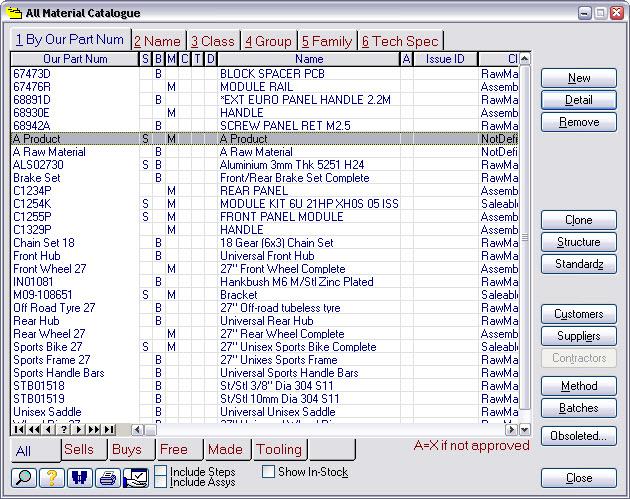
Task: Open the Detail button
Action: [579, 100]
